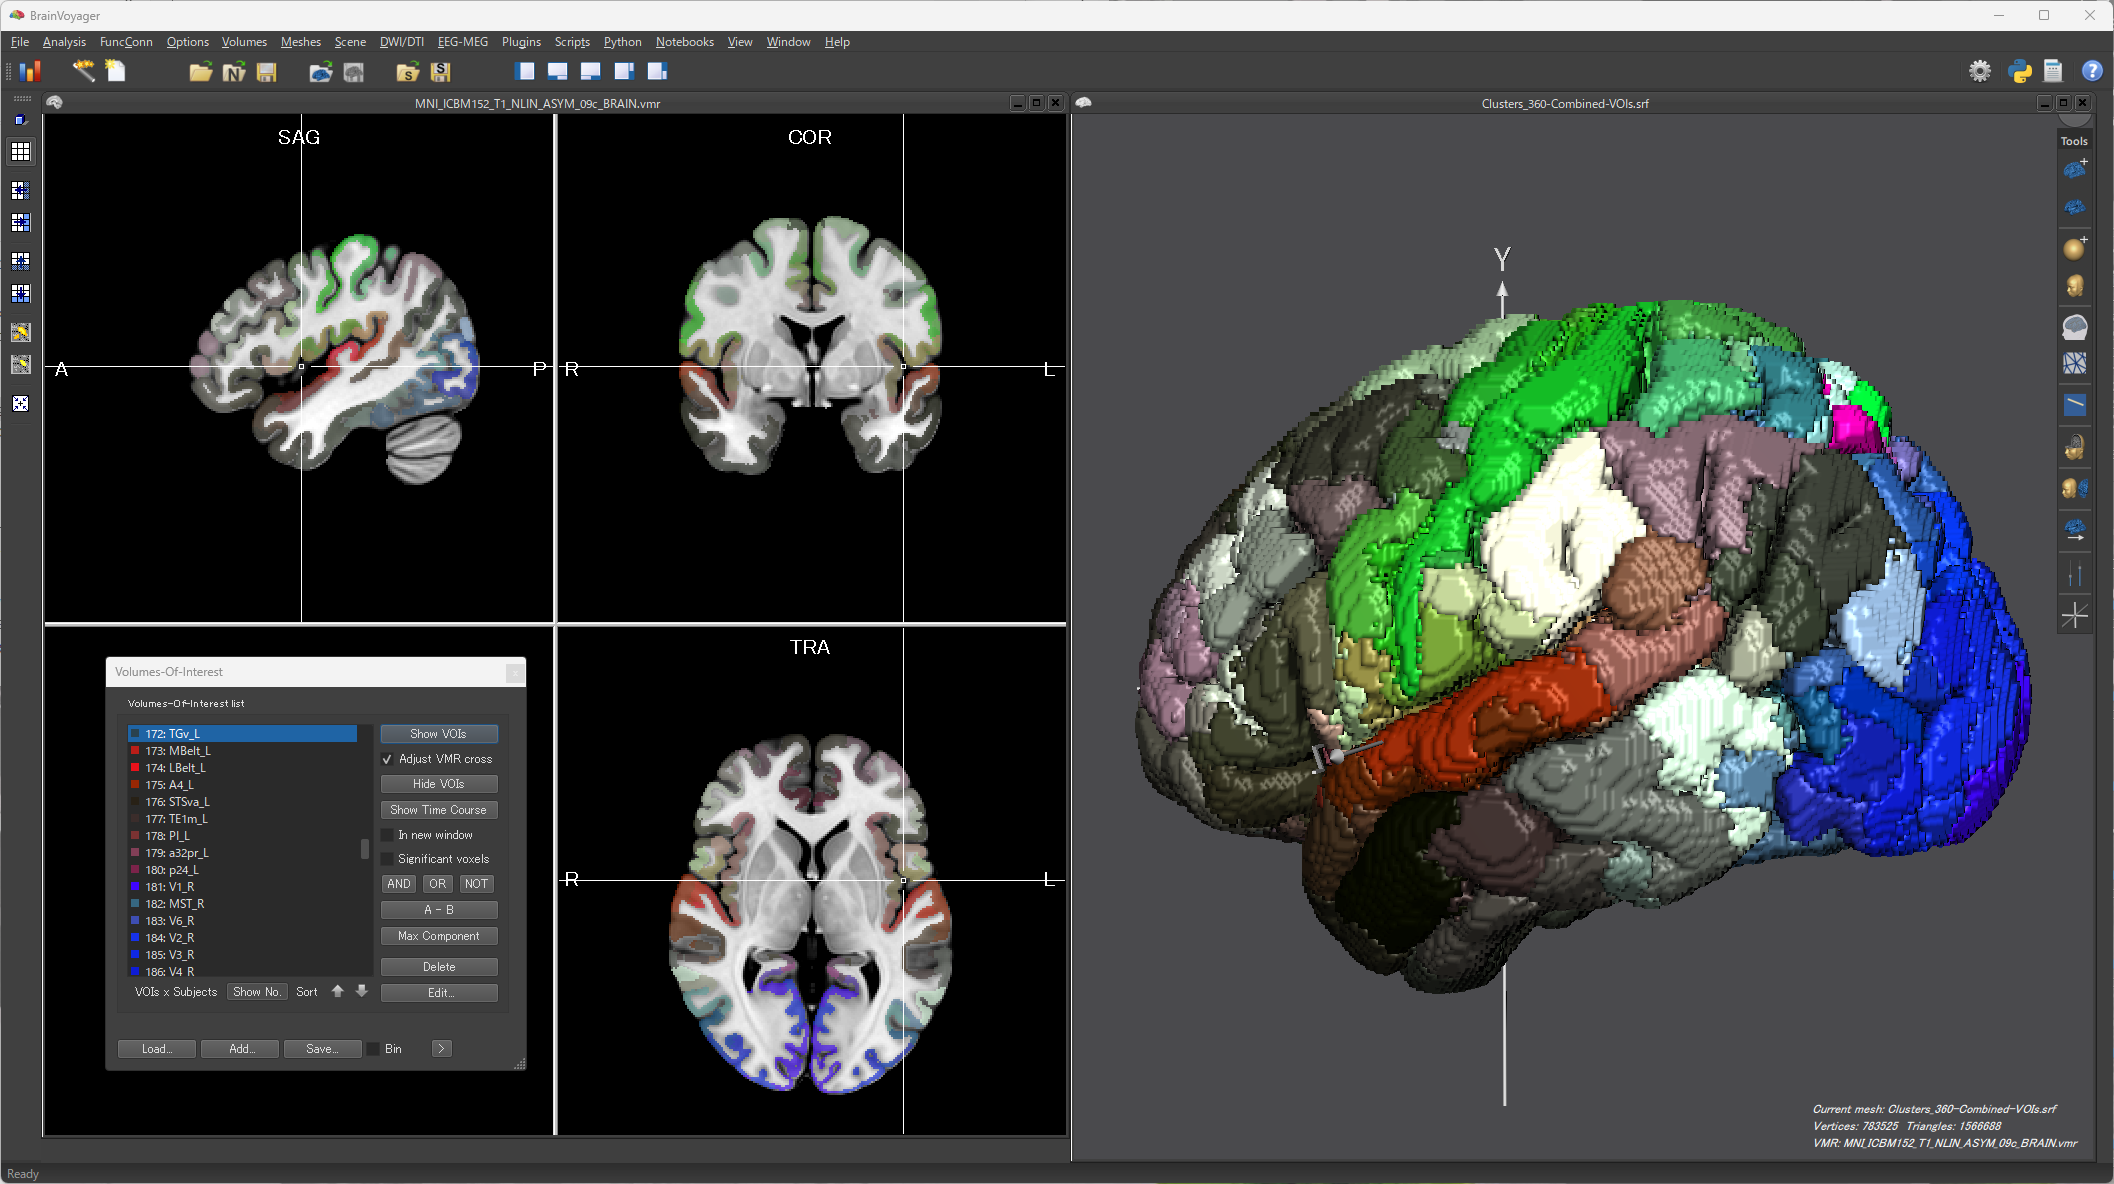Viewport: 2114px width, 1184px height.
Task: Click the Show No. button
Action: point(257,992)
